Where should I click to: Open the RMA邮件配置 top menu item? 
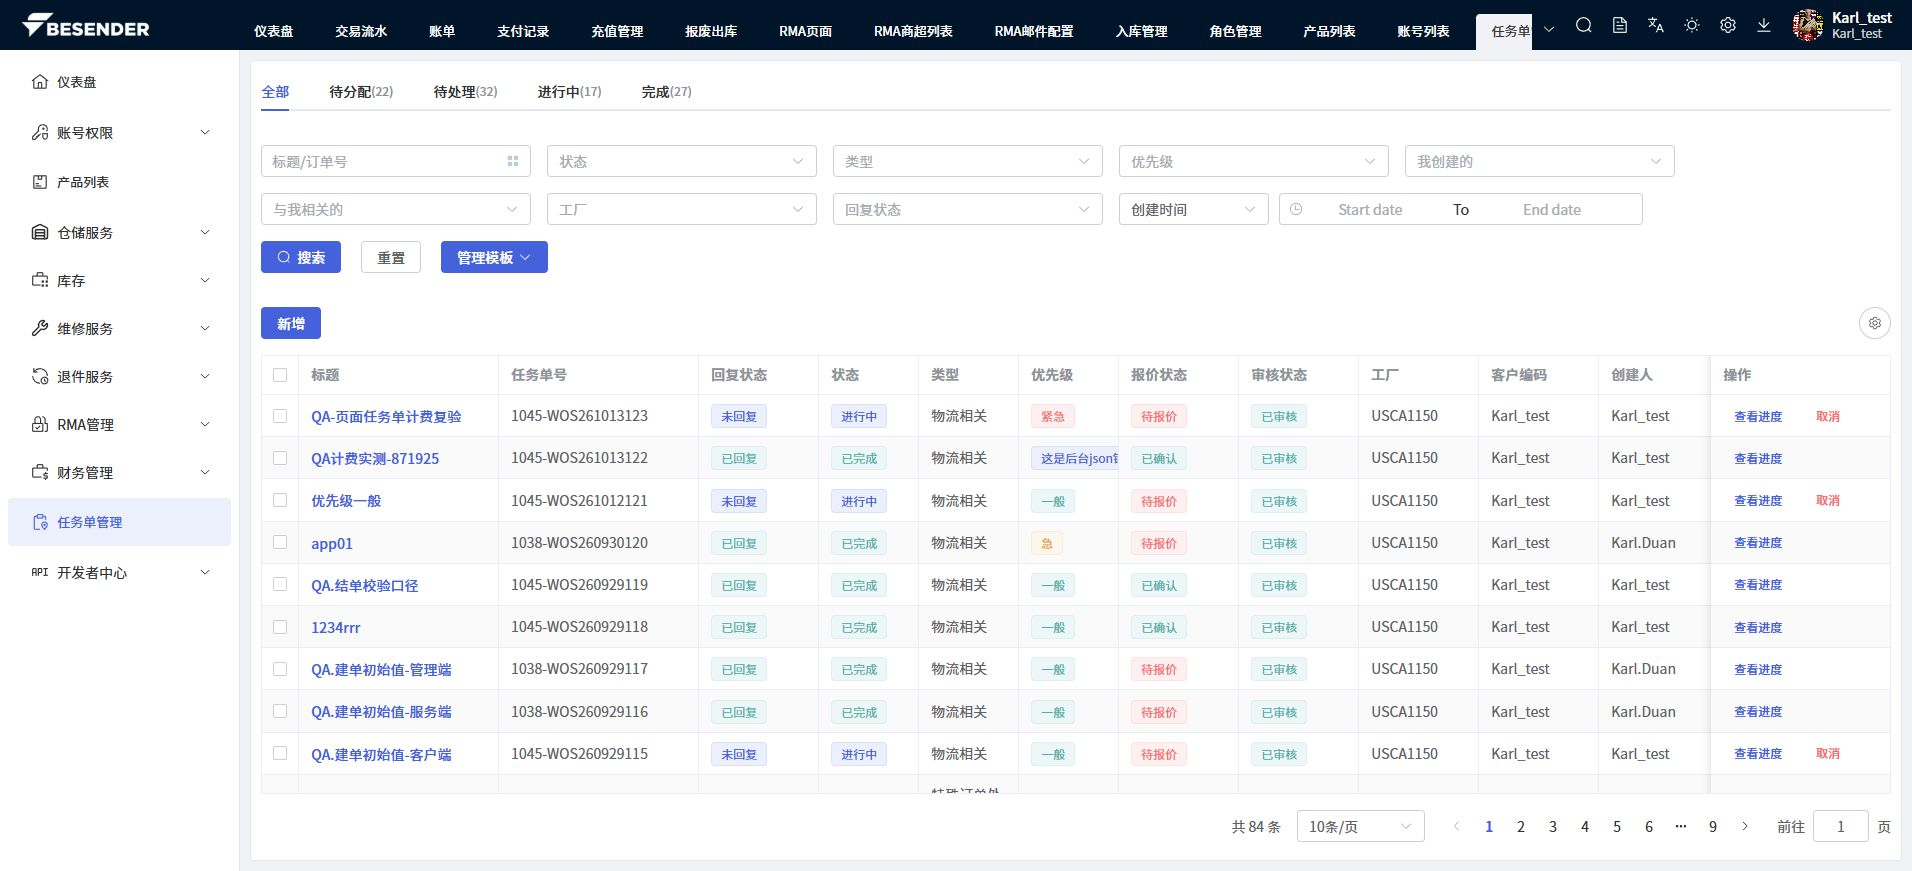coord(1034,31)
